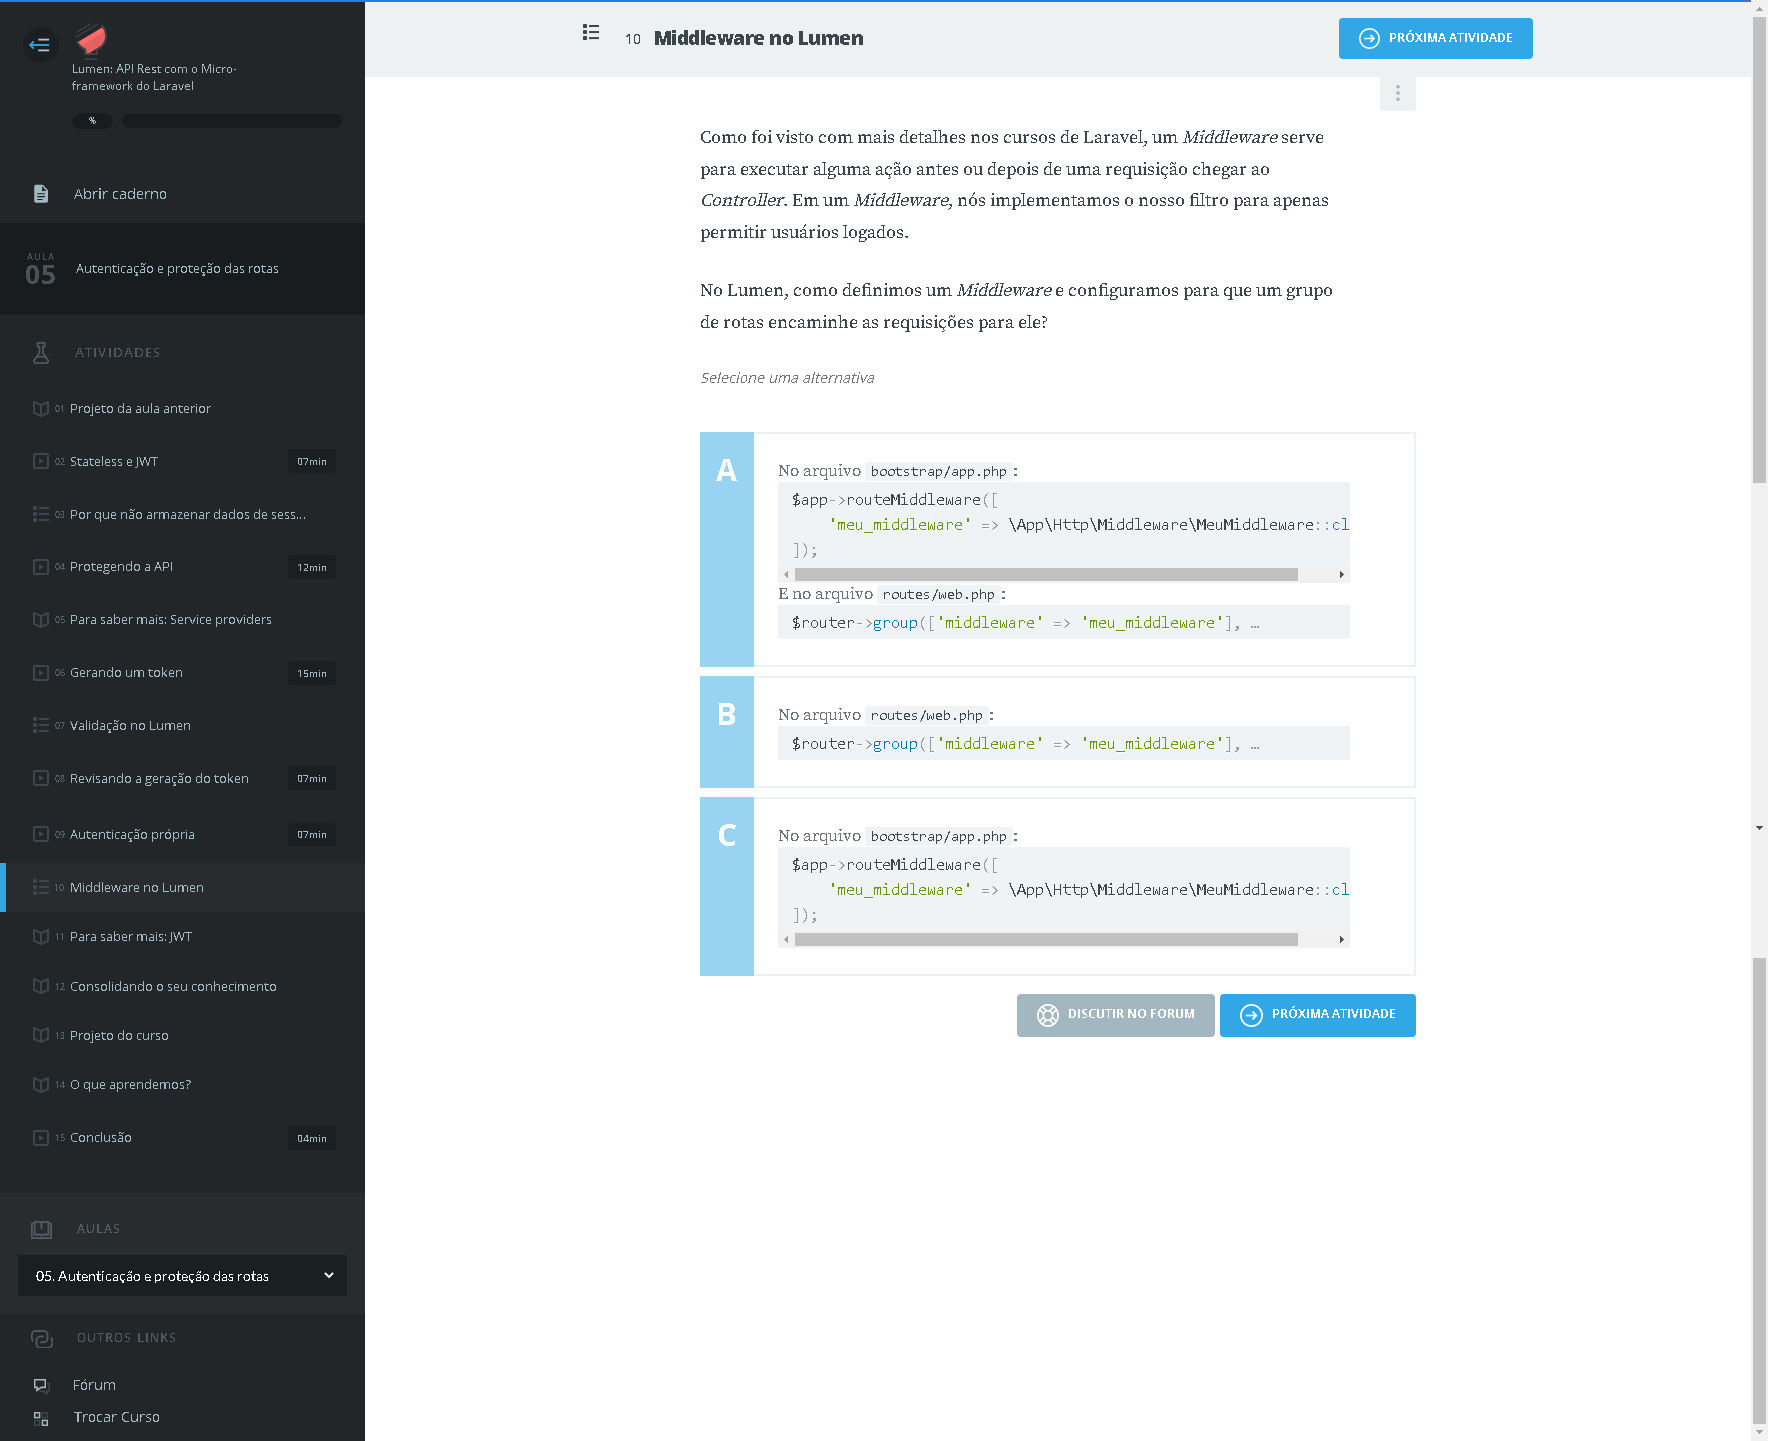Open activity Gerando um token
This screenshot has height=1441, width=1768.
126,673
